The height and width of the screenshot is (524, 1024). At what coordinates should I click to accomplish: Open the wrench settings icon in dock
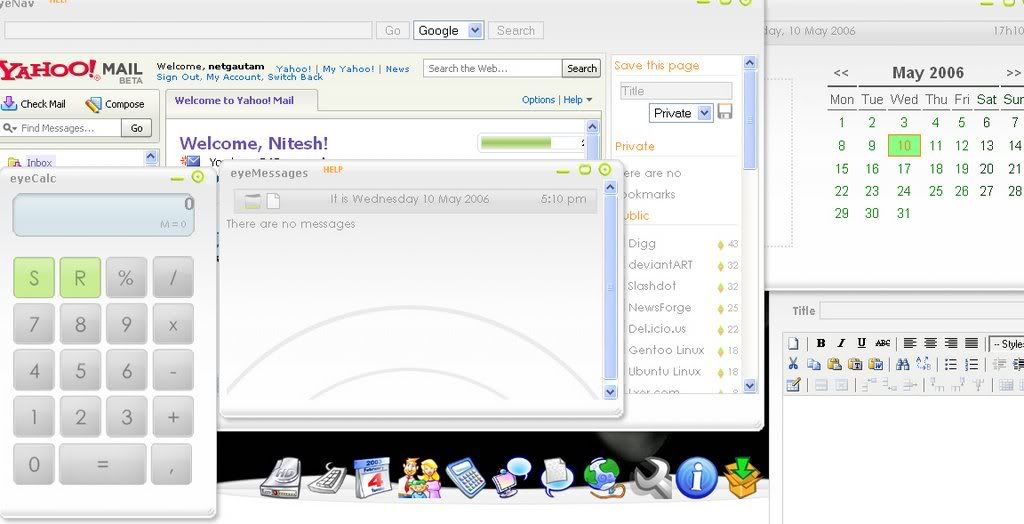(650, 478)
